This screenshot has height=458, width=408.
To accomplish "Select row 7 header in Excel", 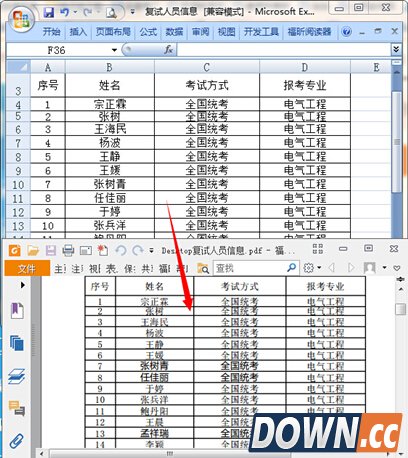I will (18, 143).
